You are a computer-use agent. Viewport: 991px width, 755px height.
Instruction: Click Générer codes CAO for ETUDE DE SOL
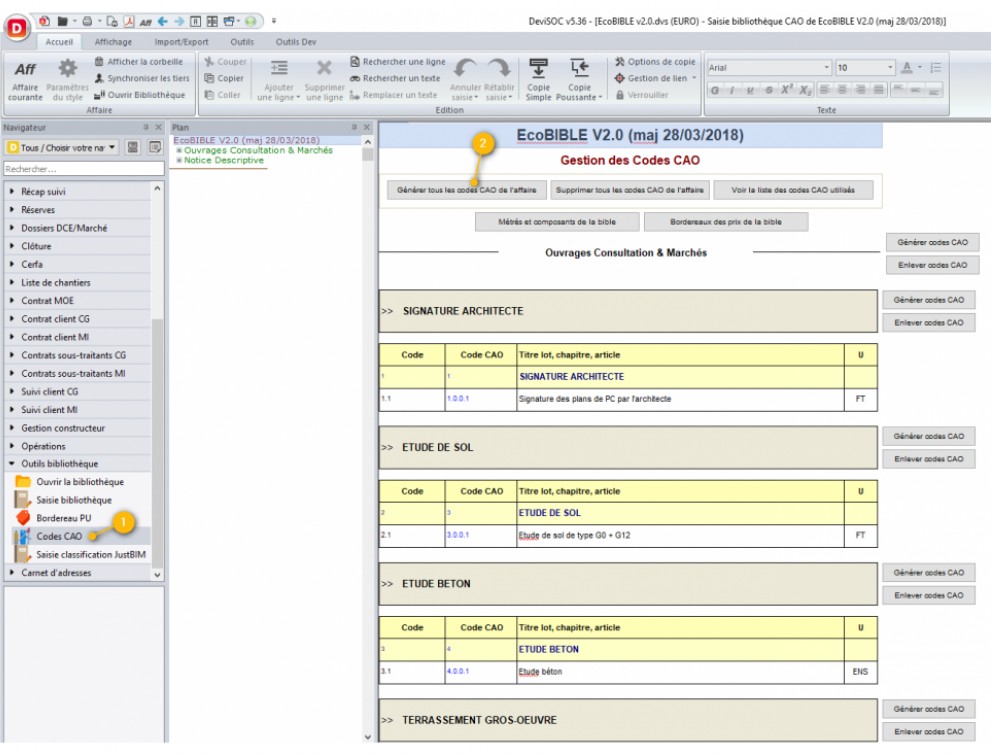(928, 436)
